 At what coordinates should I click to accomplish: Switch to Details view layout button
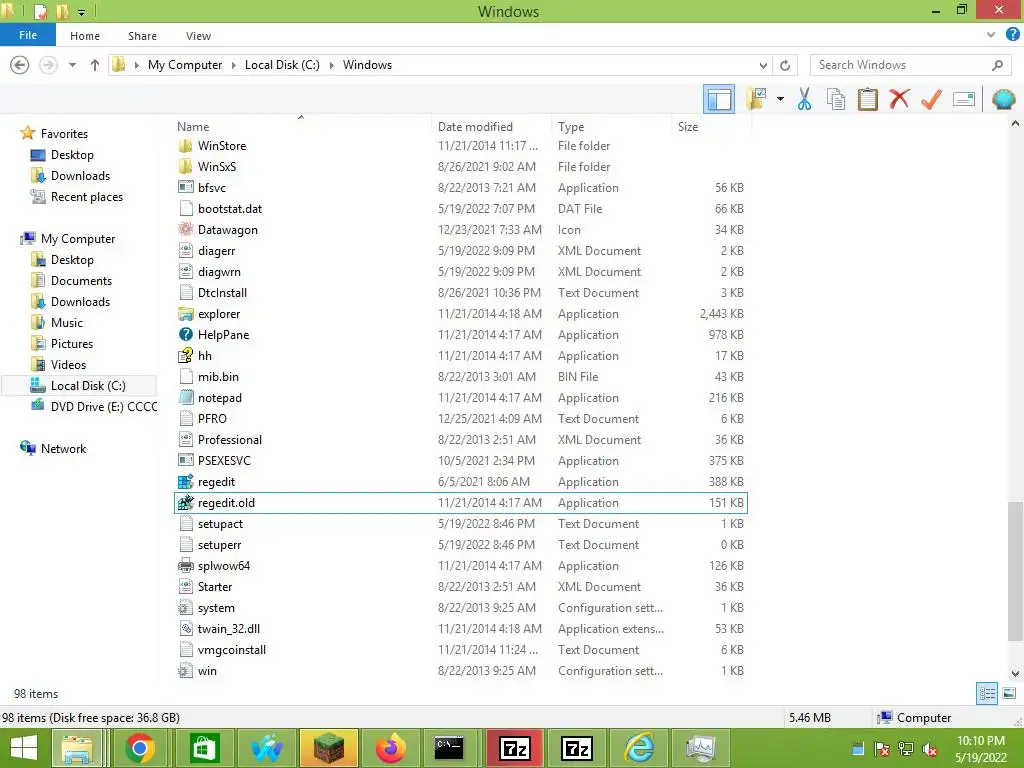pyautogui.click(x=987, y=694)
